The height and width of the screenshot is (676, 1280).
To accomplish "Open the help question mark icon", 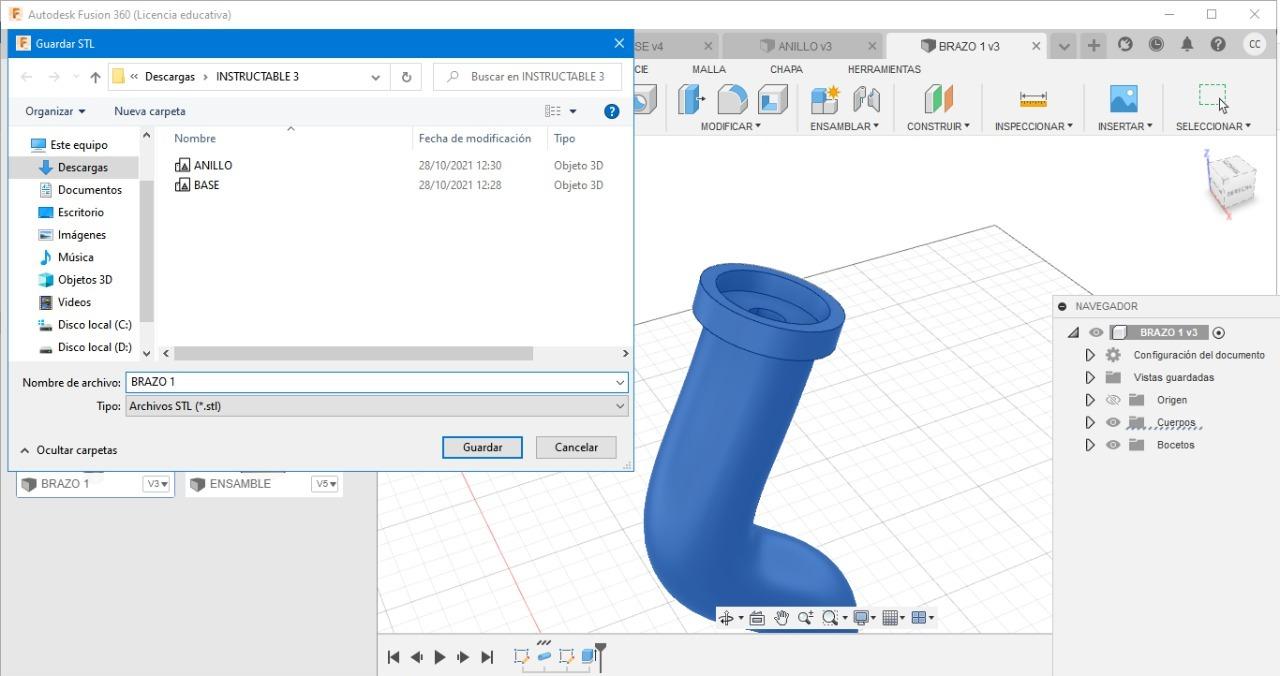I will [1218, 45].
